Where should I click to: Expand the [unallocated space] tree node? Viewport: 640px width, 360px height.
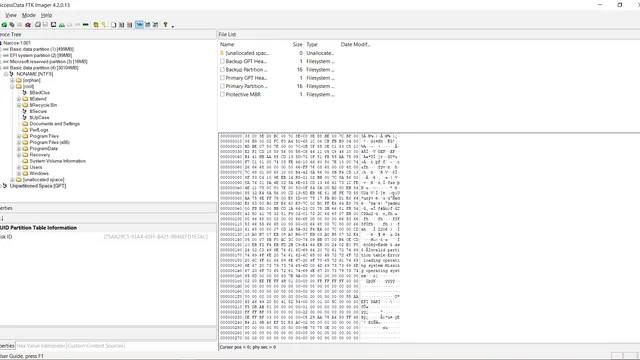pos(12,180)
